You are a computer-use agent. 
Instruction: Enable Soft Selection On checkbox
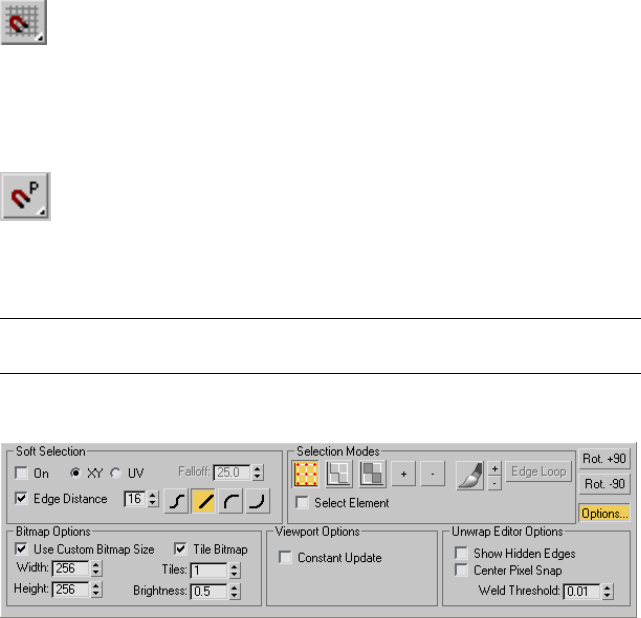[21, 473]
